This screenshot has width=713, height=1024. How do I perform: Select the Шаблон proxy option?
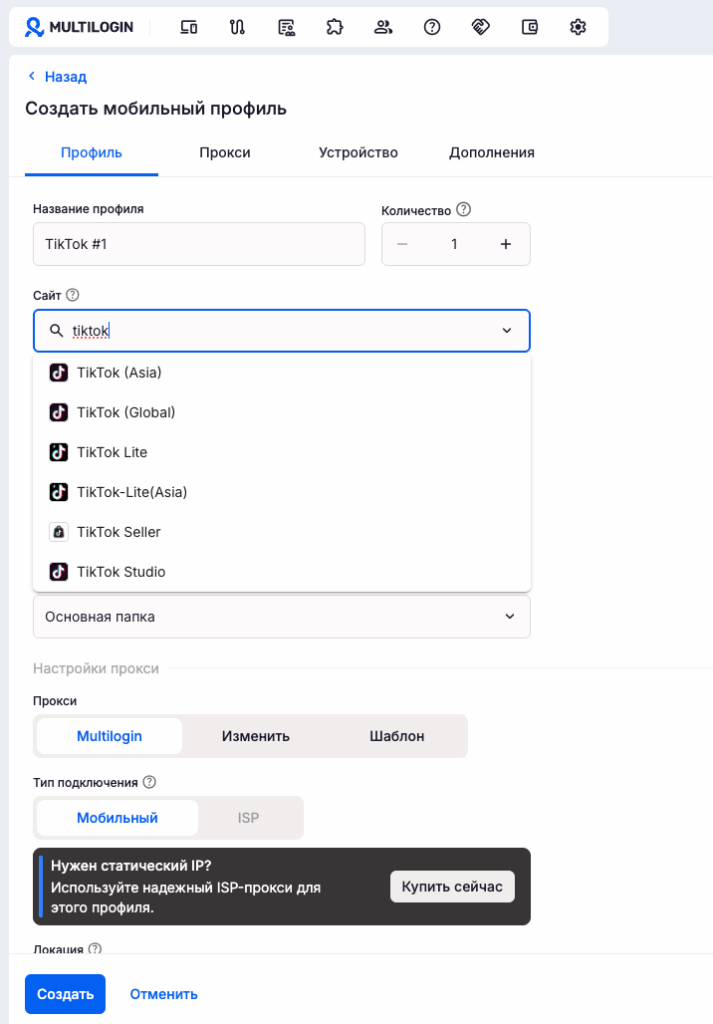pyautogui.click(x=397, y=736)
